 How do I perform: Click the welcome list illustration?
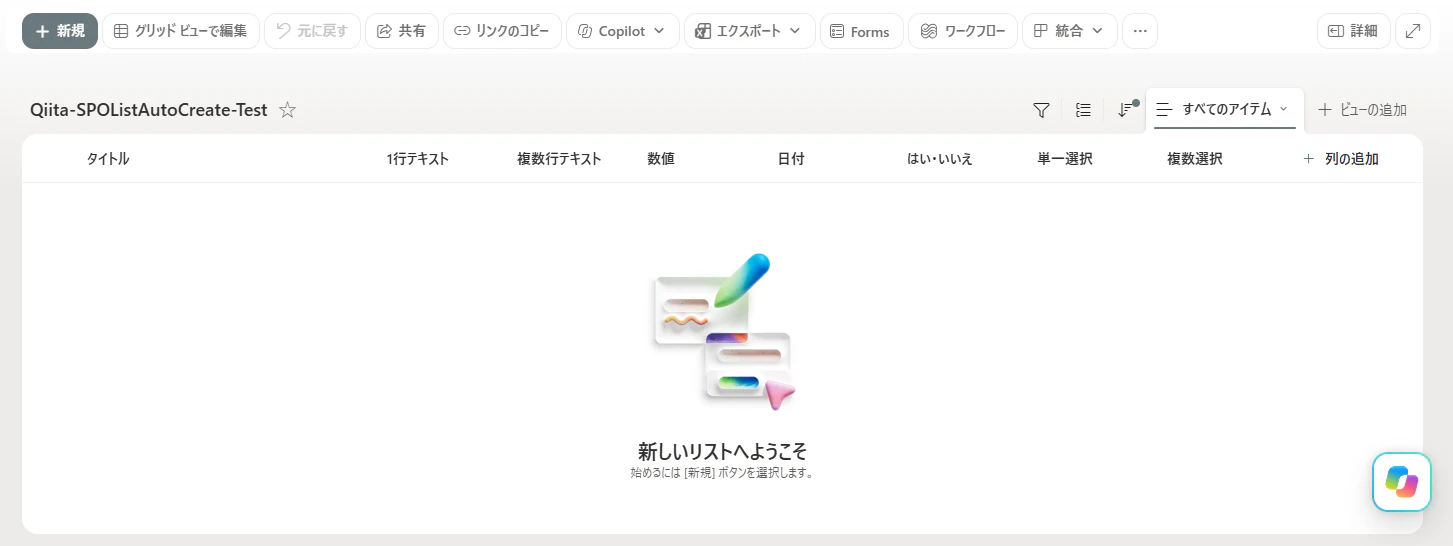click(722, 332)
